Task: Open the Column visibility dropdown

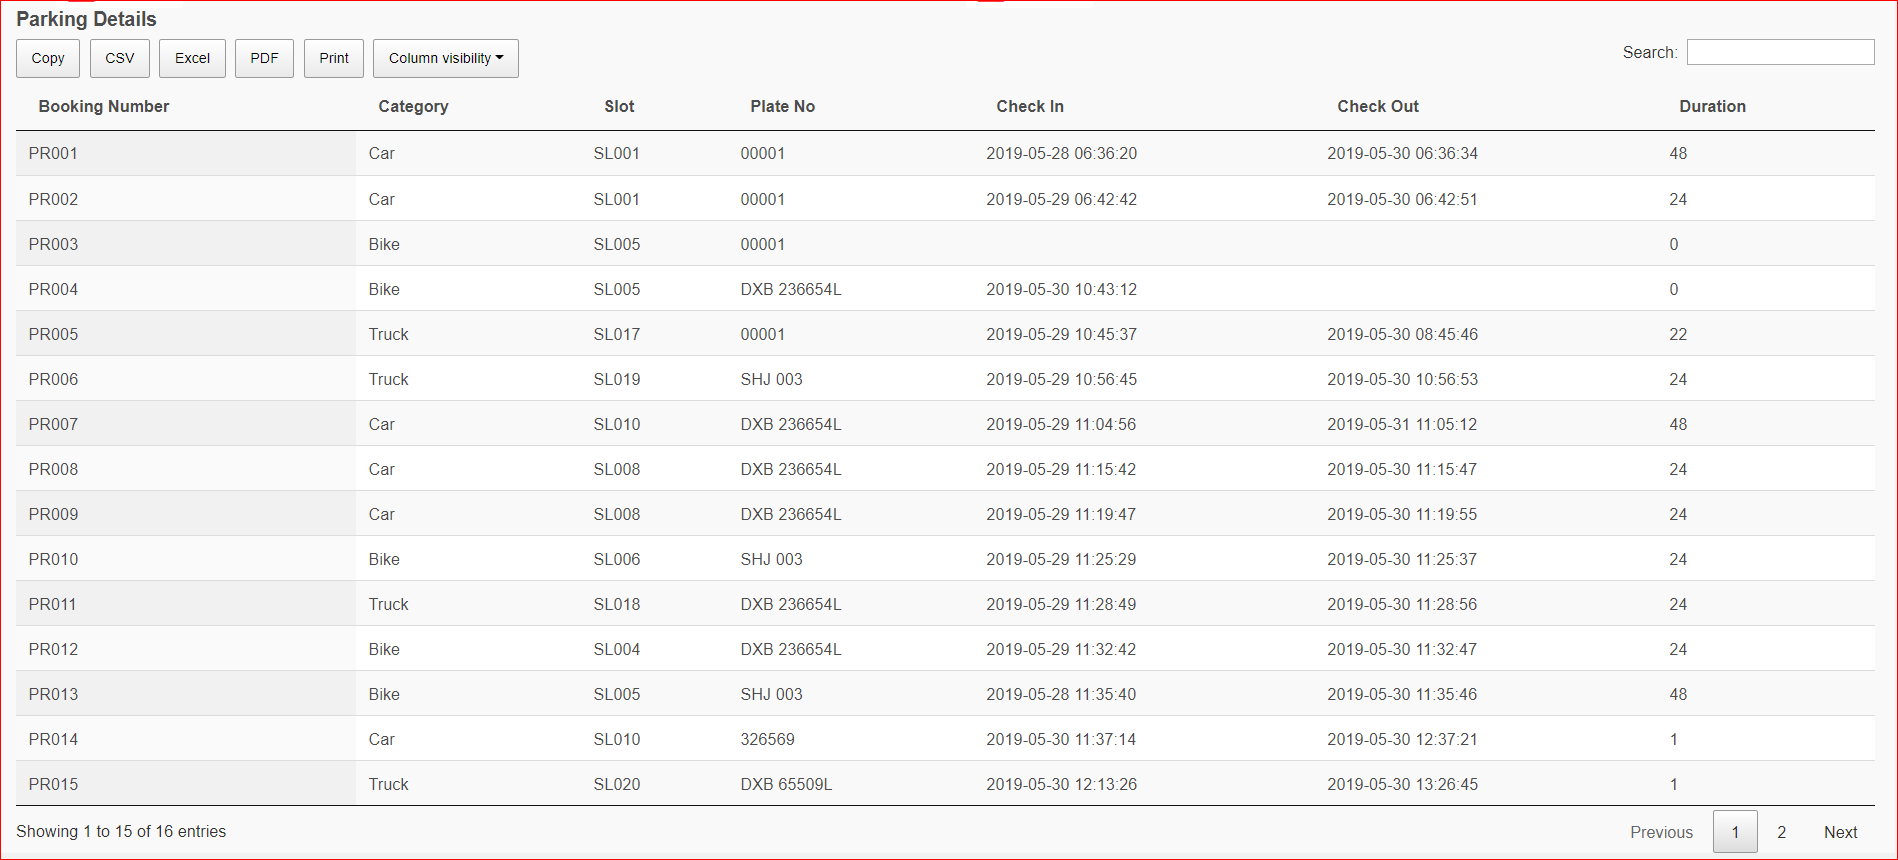Action: pos(445,58)
